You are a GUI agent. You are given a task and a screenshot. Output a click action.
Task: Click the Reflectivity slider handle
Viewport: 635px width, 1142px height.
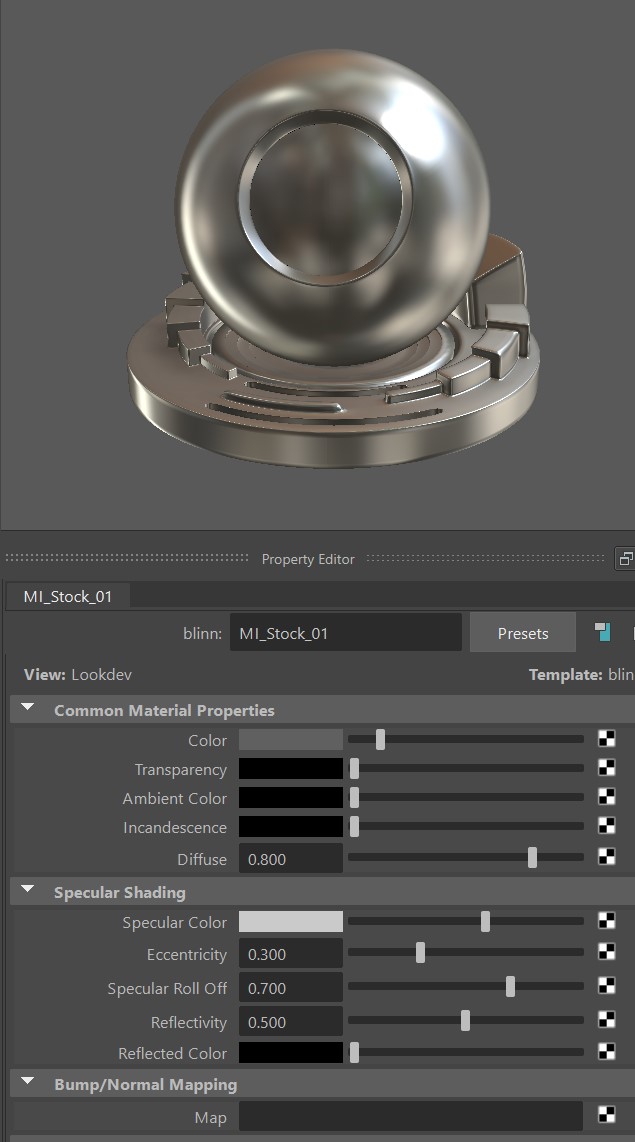point(465,1020)
